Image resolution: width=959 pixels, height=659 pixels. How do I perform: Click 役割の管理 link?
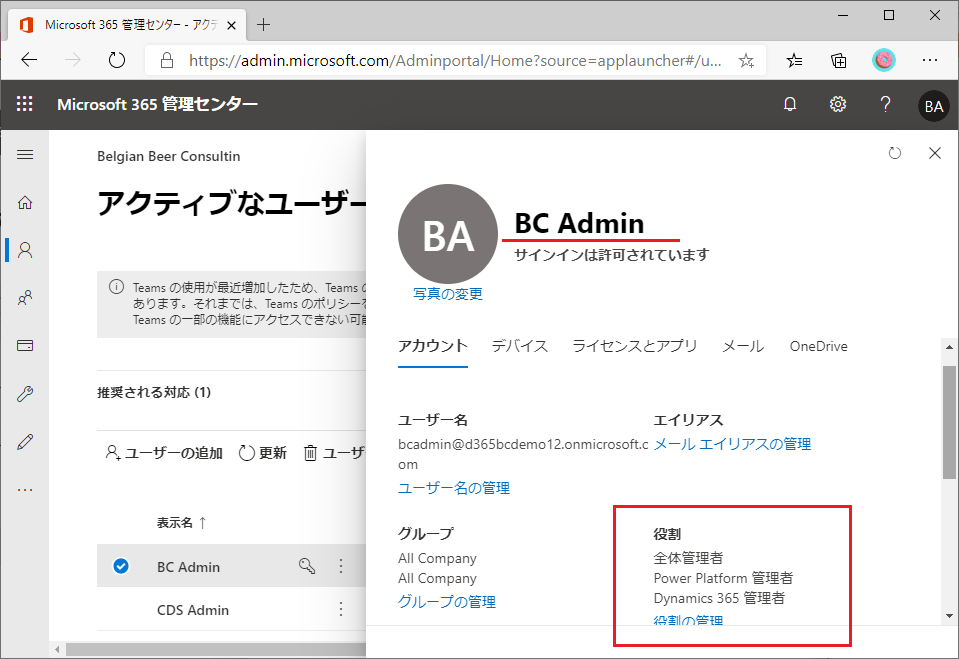688,620
